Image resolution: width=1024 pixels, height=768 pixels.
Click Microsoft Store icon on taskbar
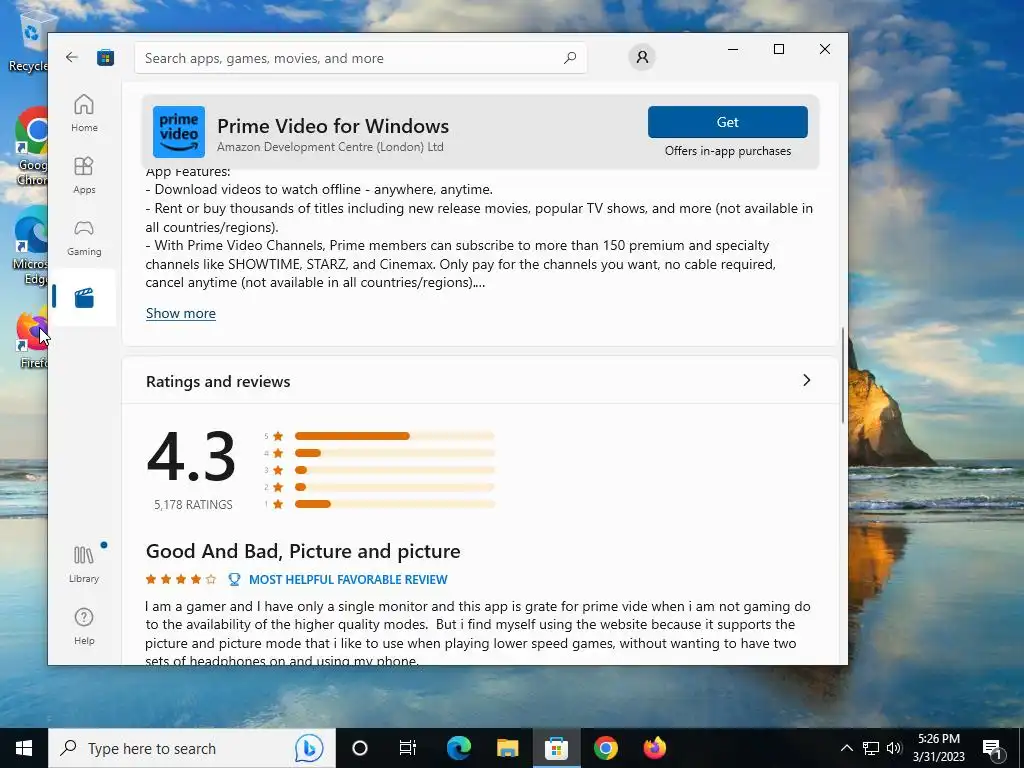556,748
